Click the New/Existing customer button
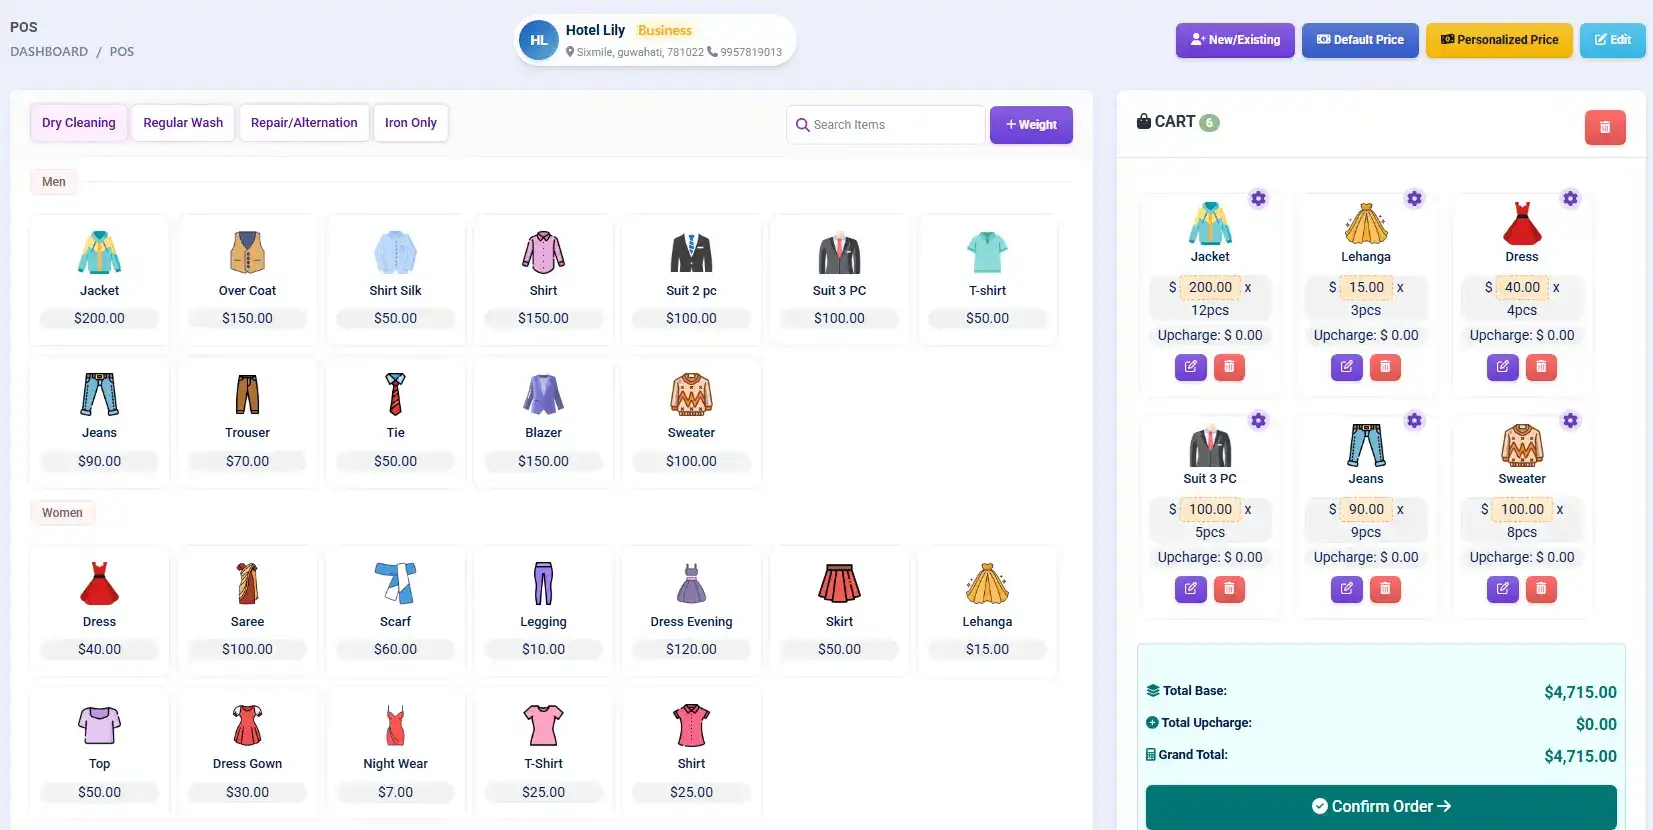 coord(1235,40)
